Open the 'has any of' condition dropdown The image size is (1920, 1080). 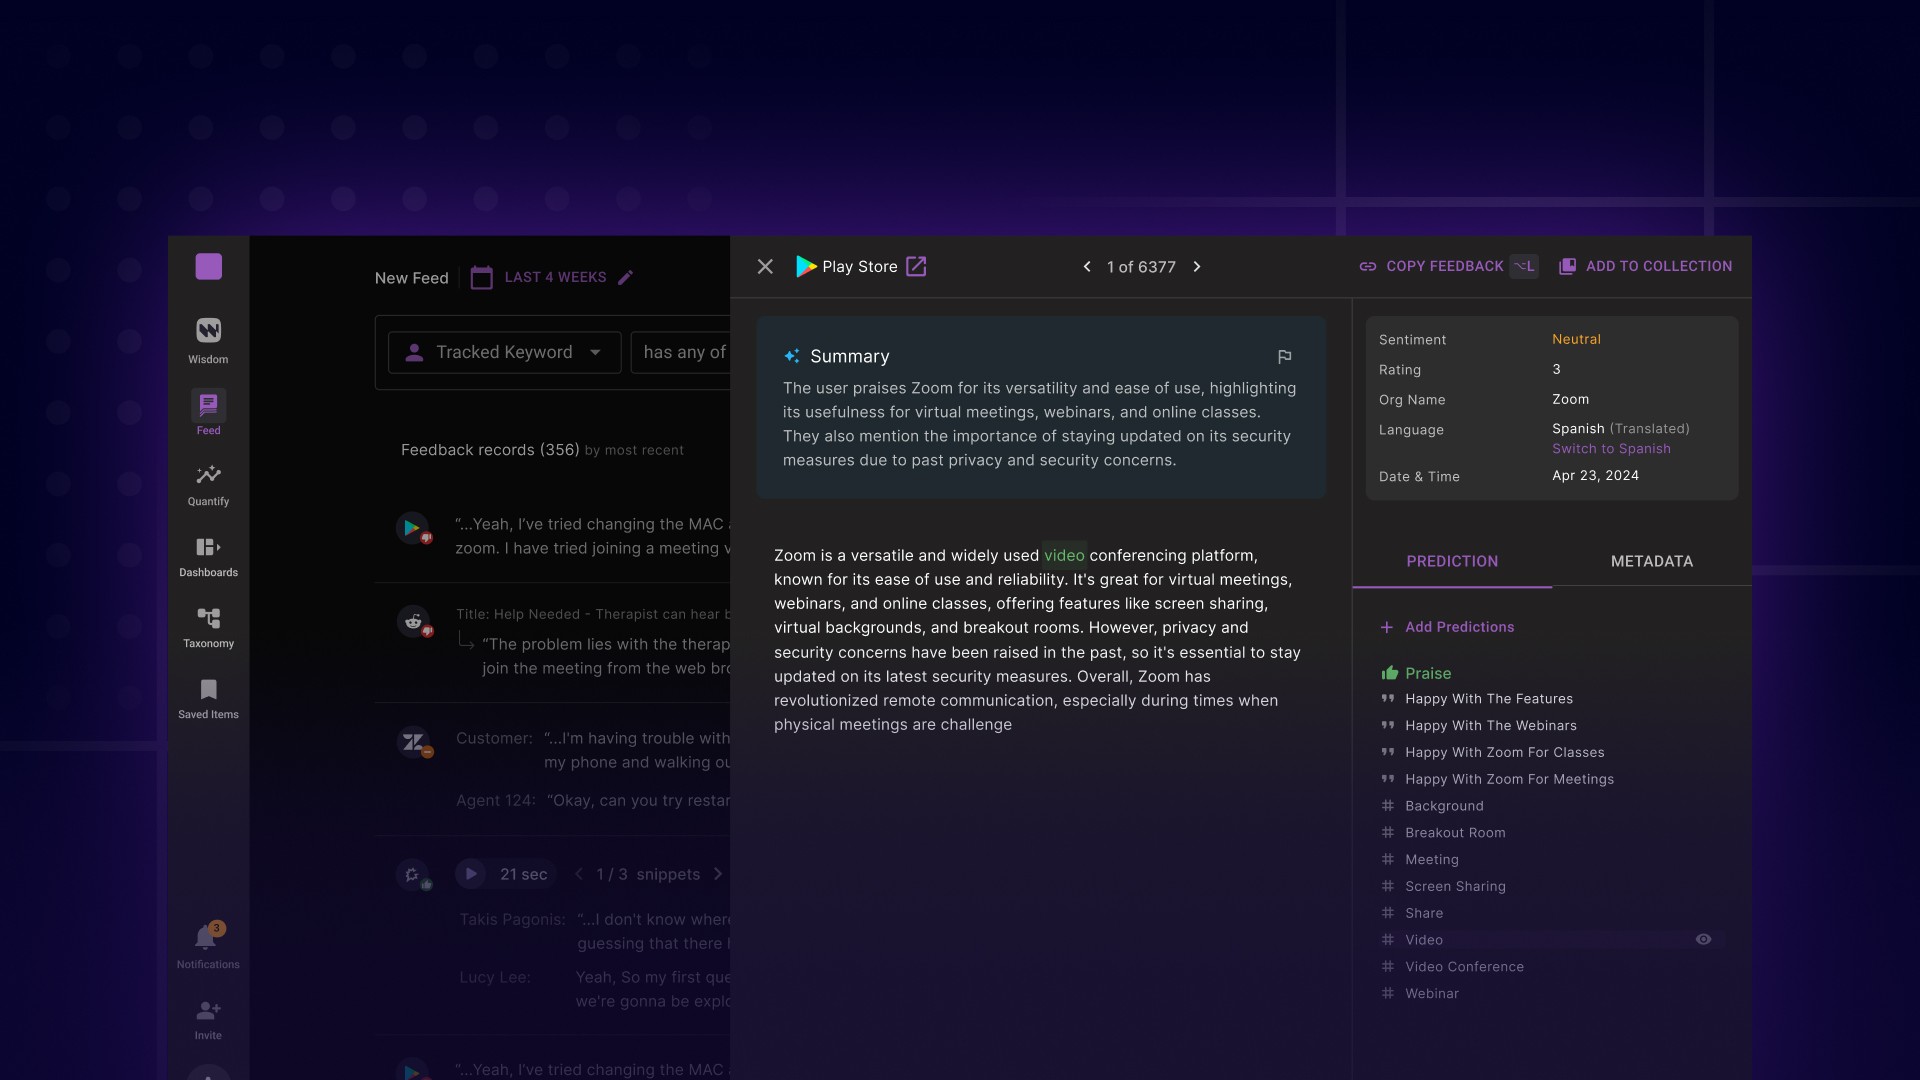point(681,352)
